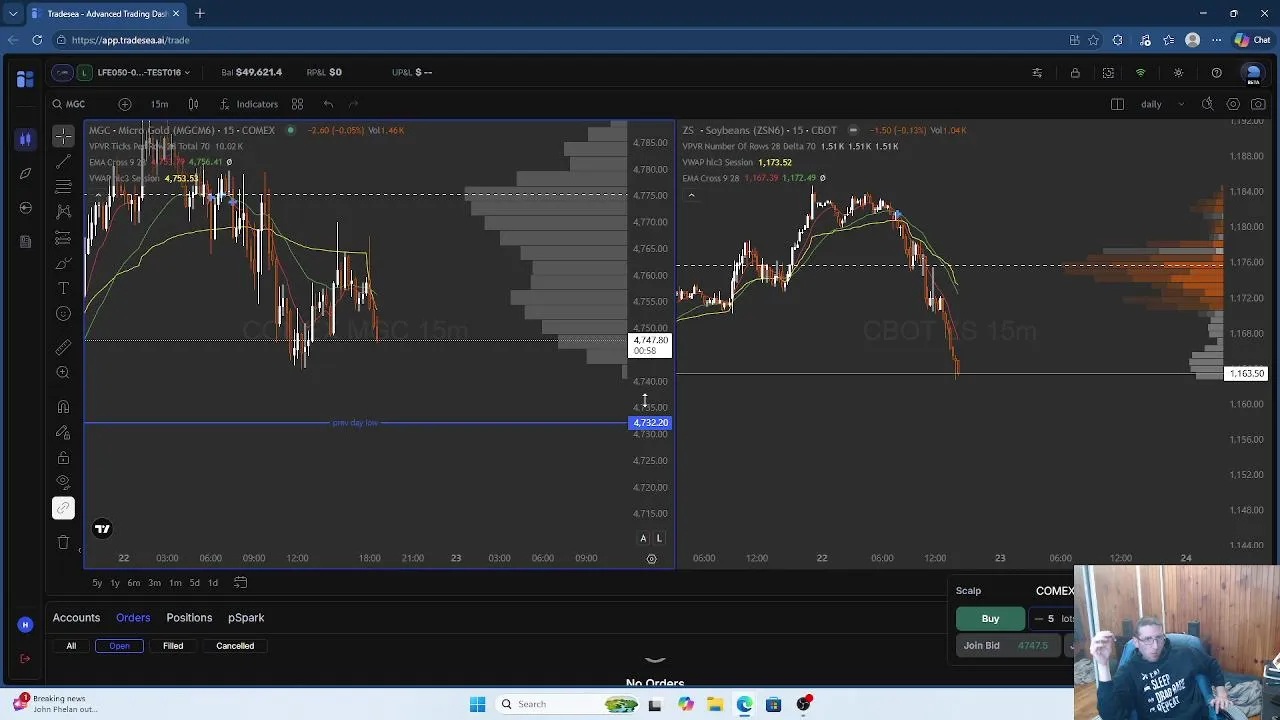Switch to the Positions tab

tap(189, 618)
